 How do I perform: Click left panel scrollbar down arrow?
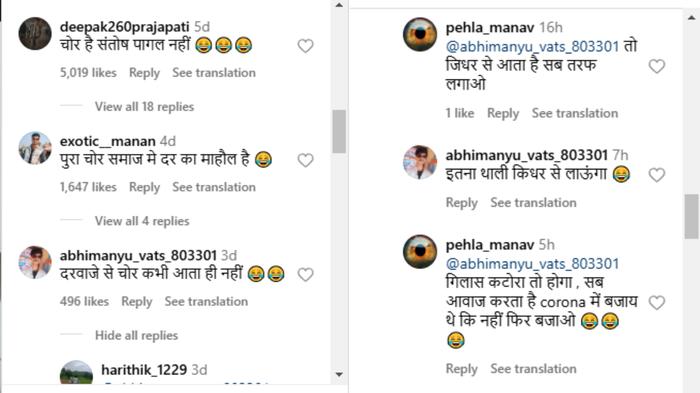click(x=339, y=374)
